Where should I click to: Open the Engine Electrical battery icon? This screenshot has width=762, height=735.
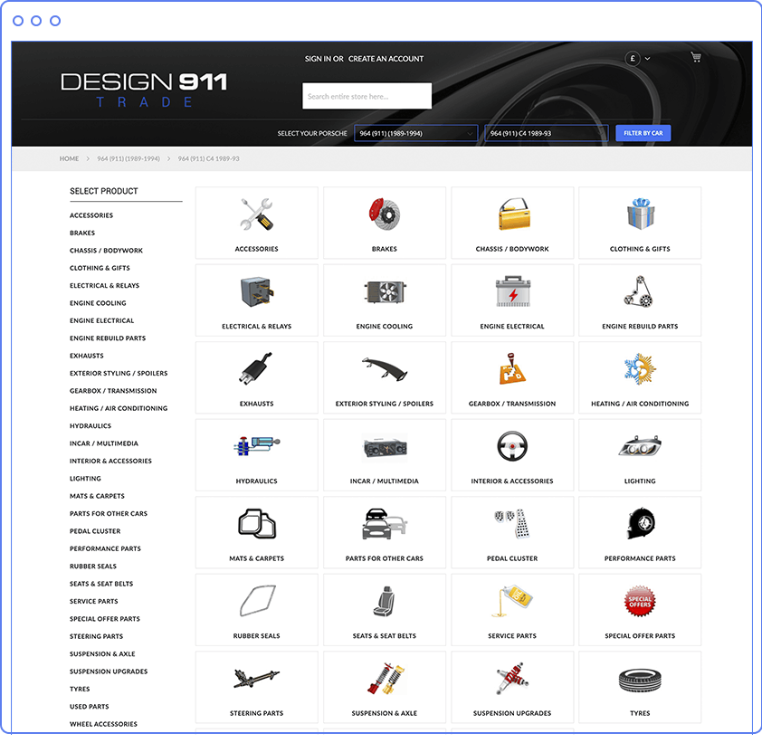tap(512, 291)
